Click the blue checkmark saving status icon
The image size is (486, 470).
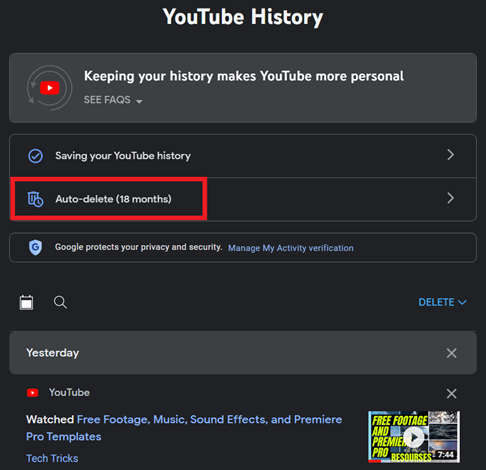click(x=35, y=156)
